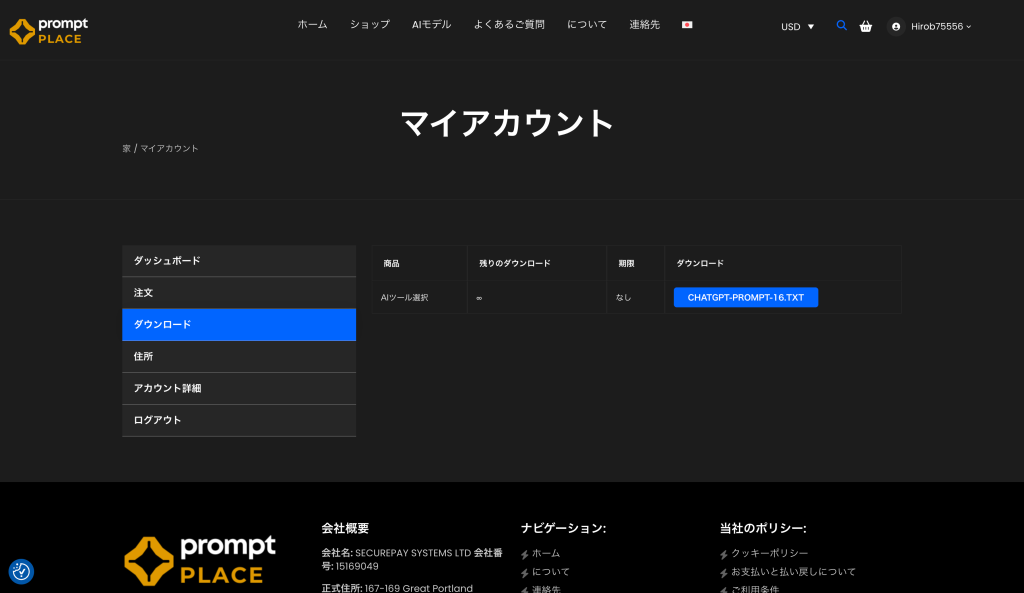1024x593 pixels.
Task: Click the footer Prompt Place logo
Action: point(200,560)
